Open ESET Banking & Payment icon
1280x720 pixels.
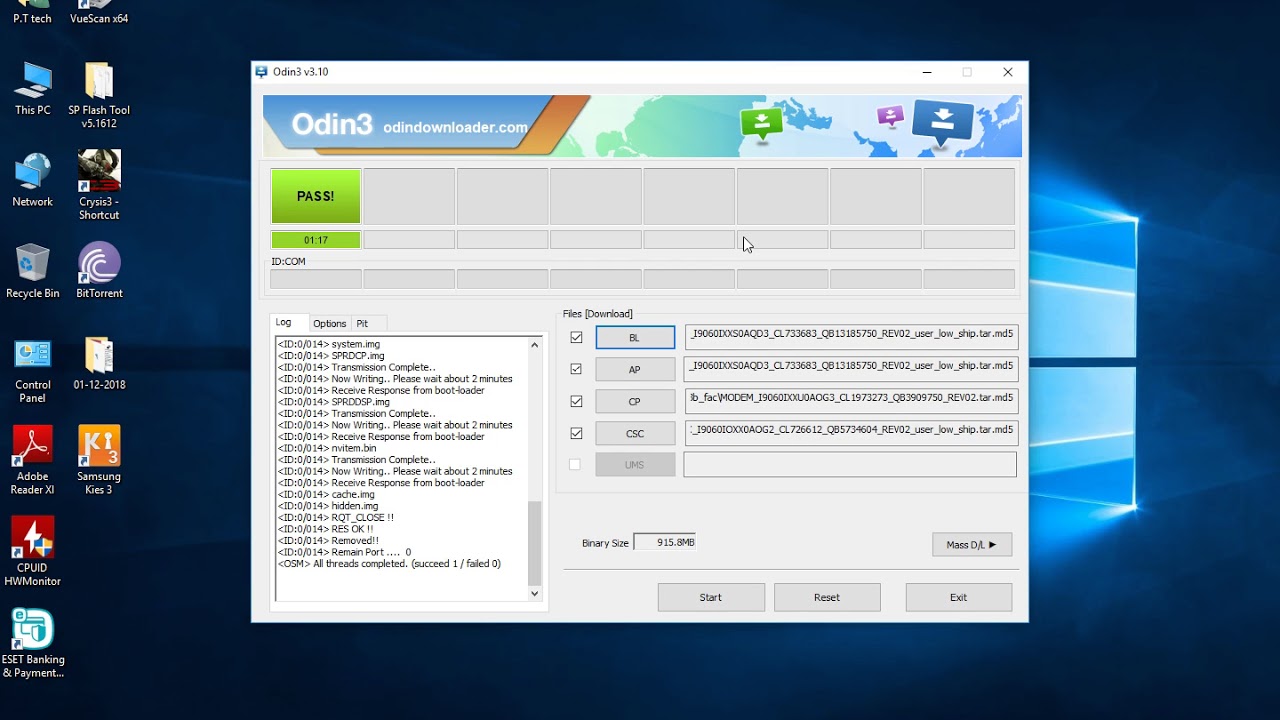tap(33, 644)
